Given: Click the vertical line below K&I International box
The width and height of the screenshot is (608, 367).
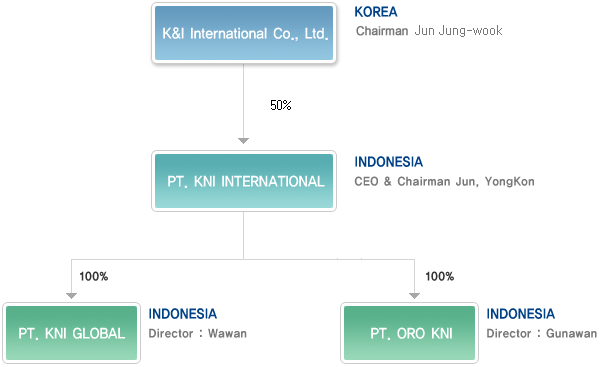Looking at the screenshot, I should (244, 100).
